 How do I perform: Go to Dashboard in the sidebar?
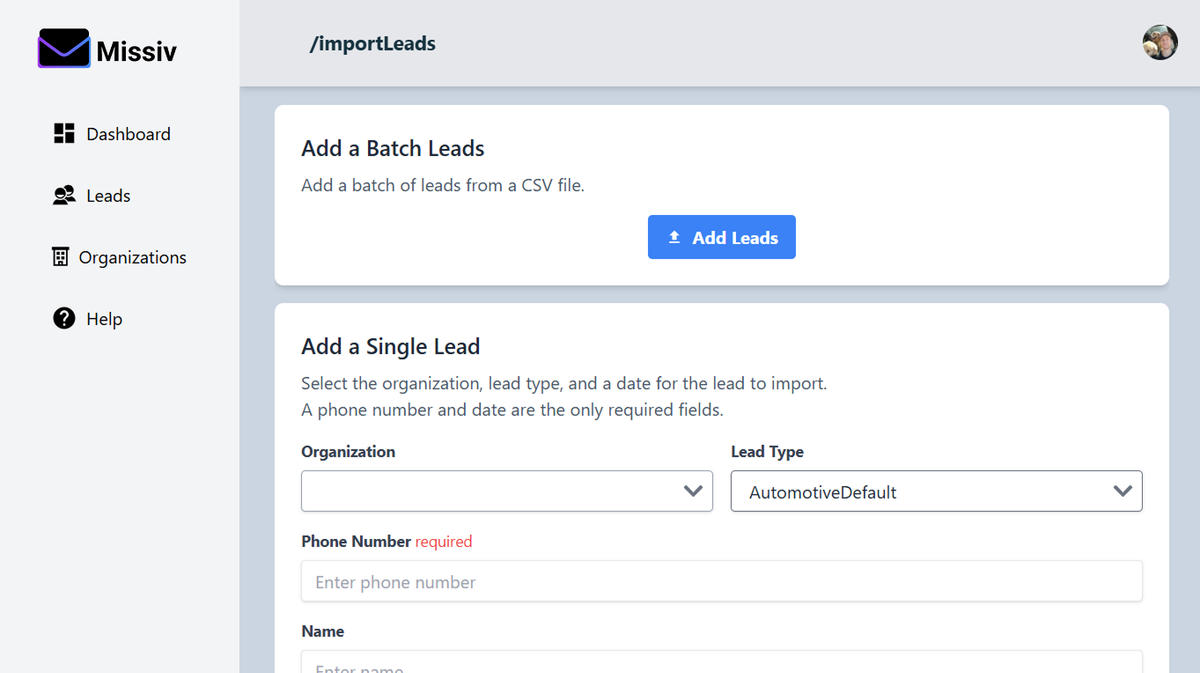click(x=128, y=134)
